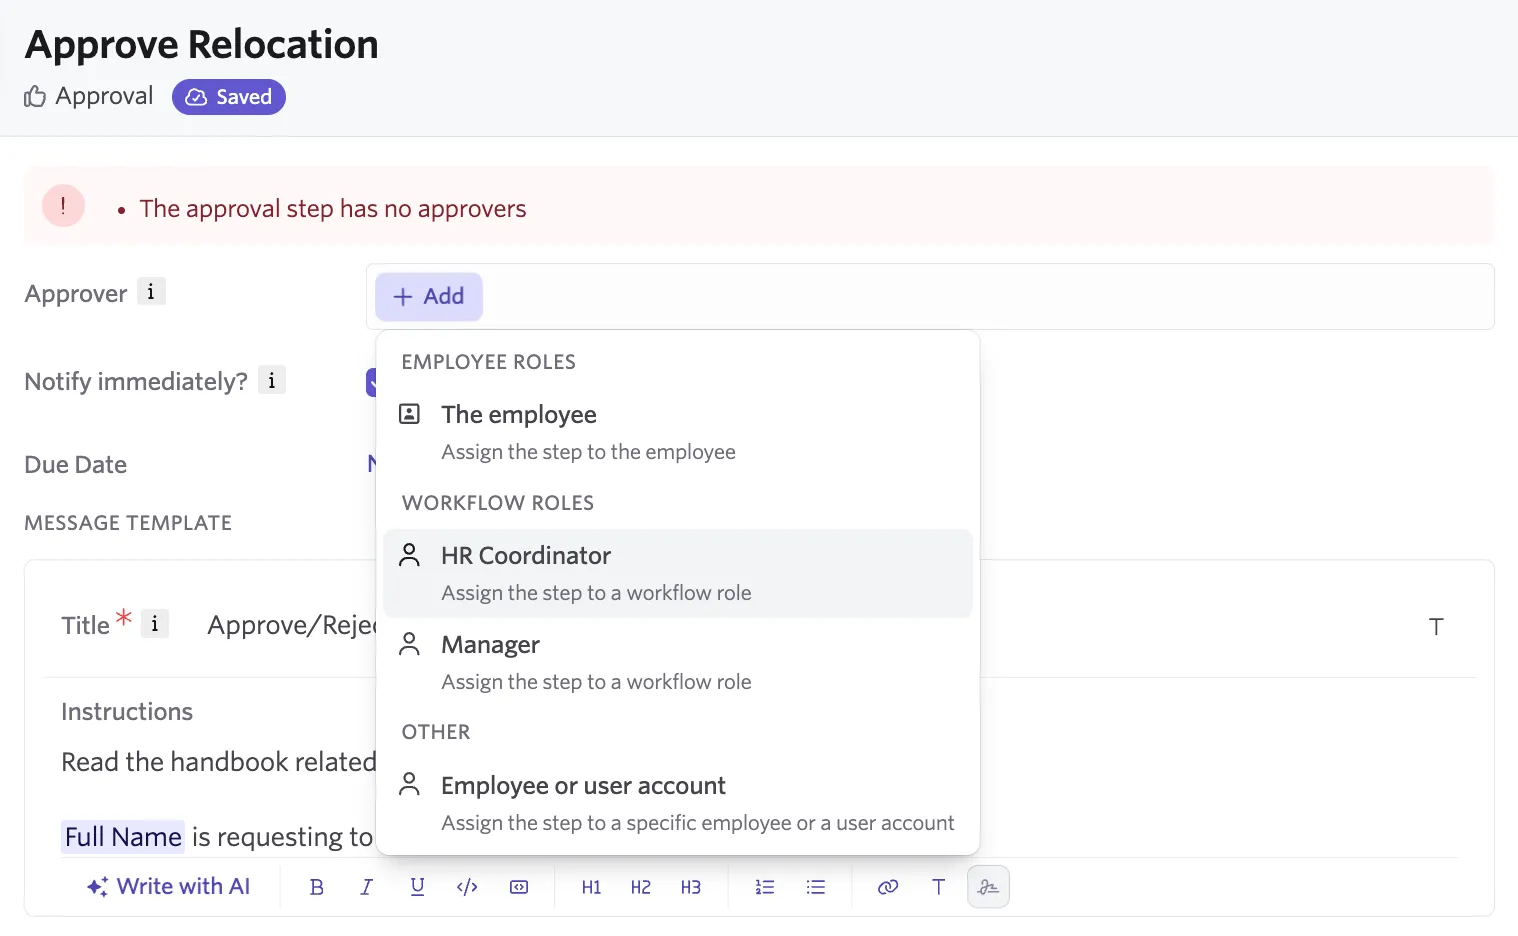The width and height of the screenshot is (1518, 936).
Task: Choose the H3 heading style
Action: tap(691, 887)
